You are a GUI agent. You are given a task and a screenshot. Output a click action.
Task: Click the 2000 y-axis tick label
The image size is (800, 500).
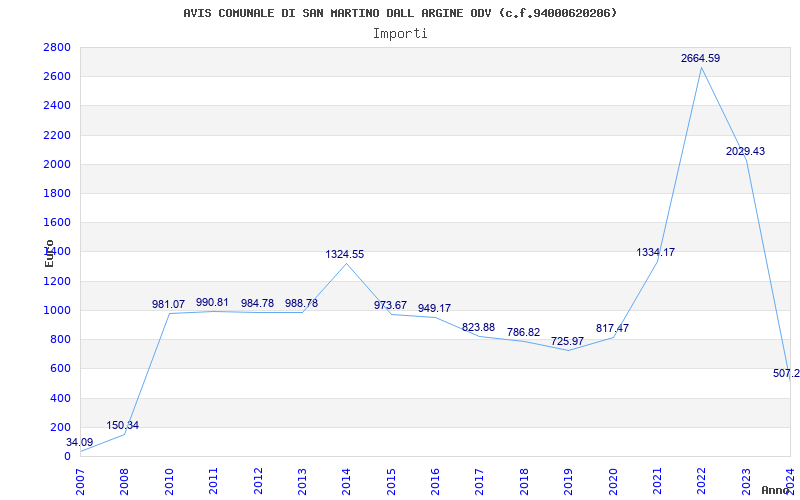coord(57,164)
